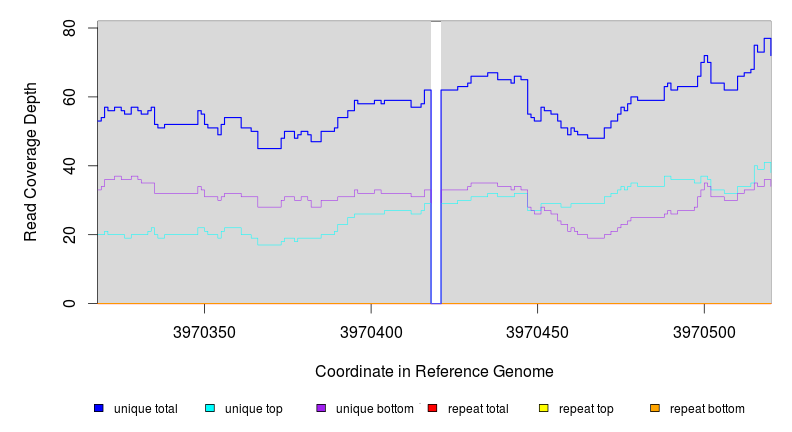Select the "unique top" legend label
The height and width of the screenshot is (432, 792).
[x=254, y=409]
